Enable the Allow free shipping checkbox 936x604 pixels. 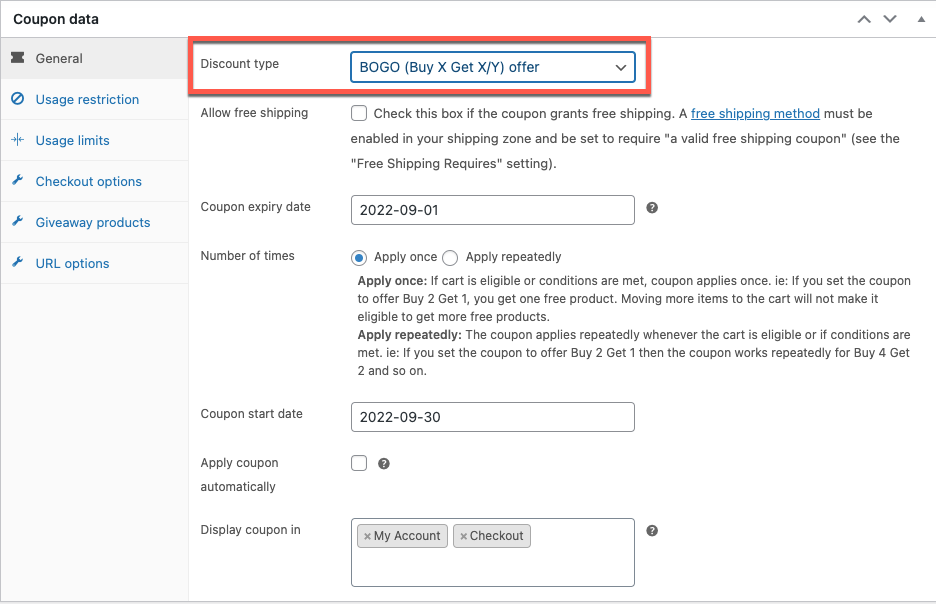pyautogui.click(x=359, y=113)
